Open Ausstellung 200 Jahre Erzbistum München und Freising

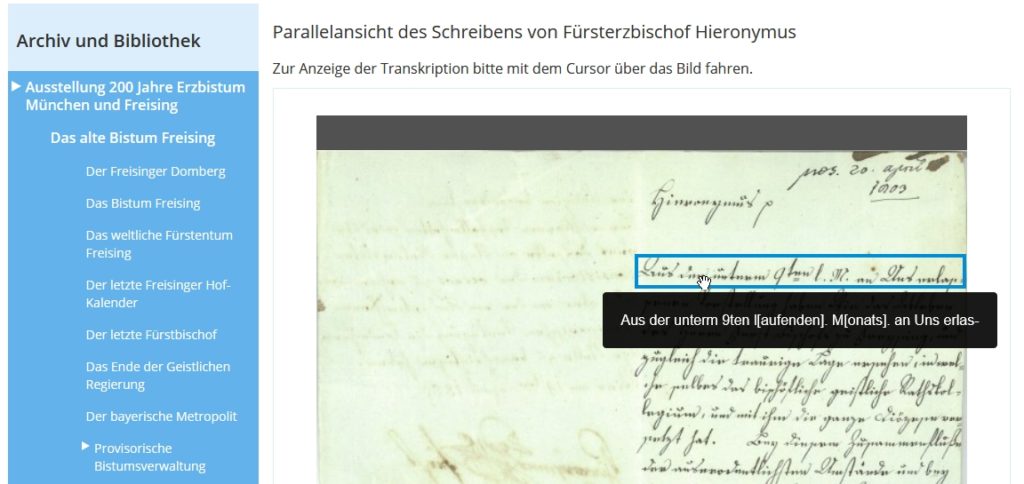coord(135,96)
